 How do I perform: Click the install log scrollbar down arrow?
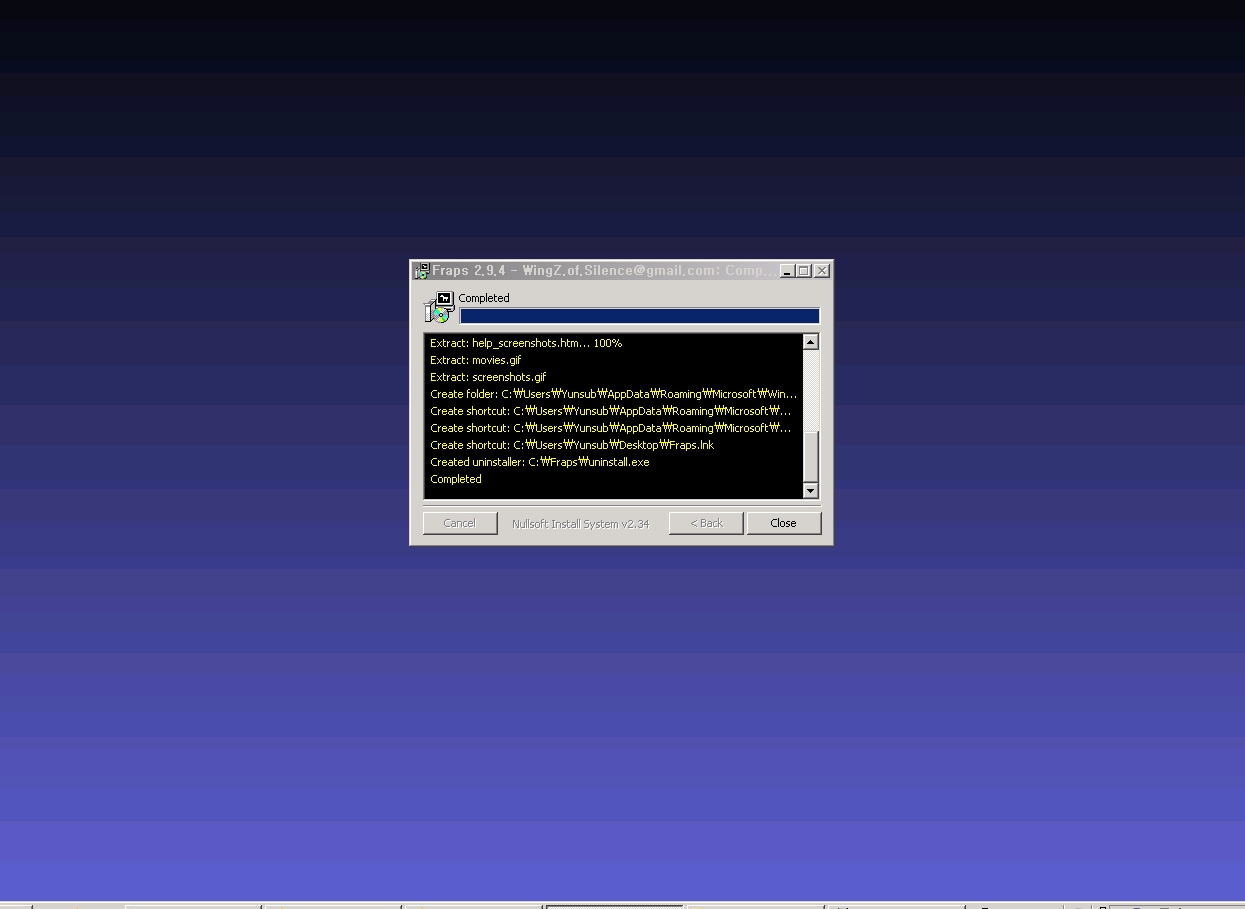pos(811,490)
